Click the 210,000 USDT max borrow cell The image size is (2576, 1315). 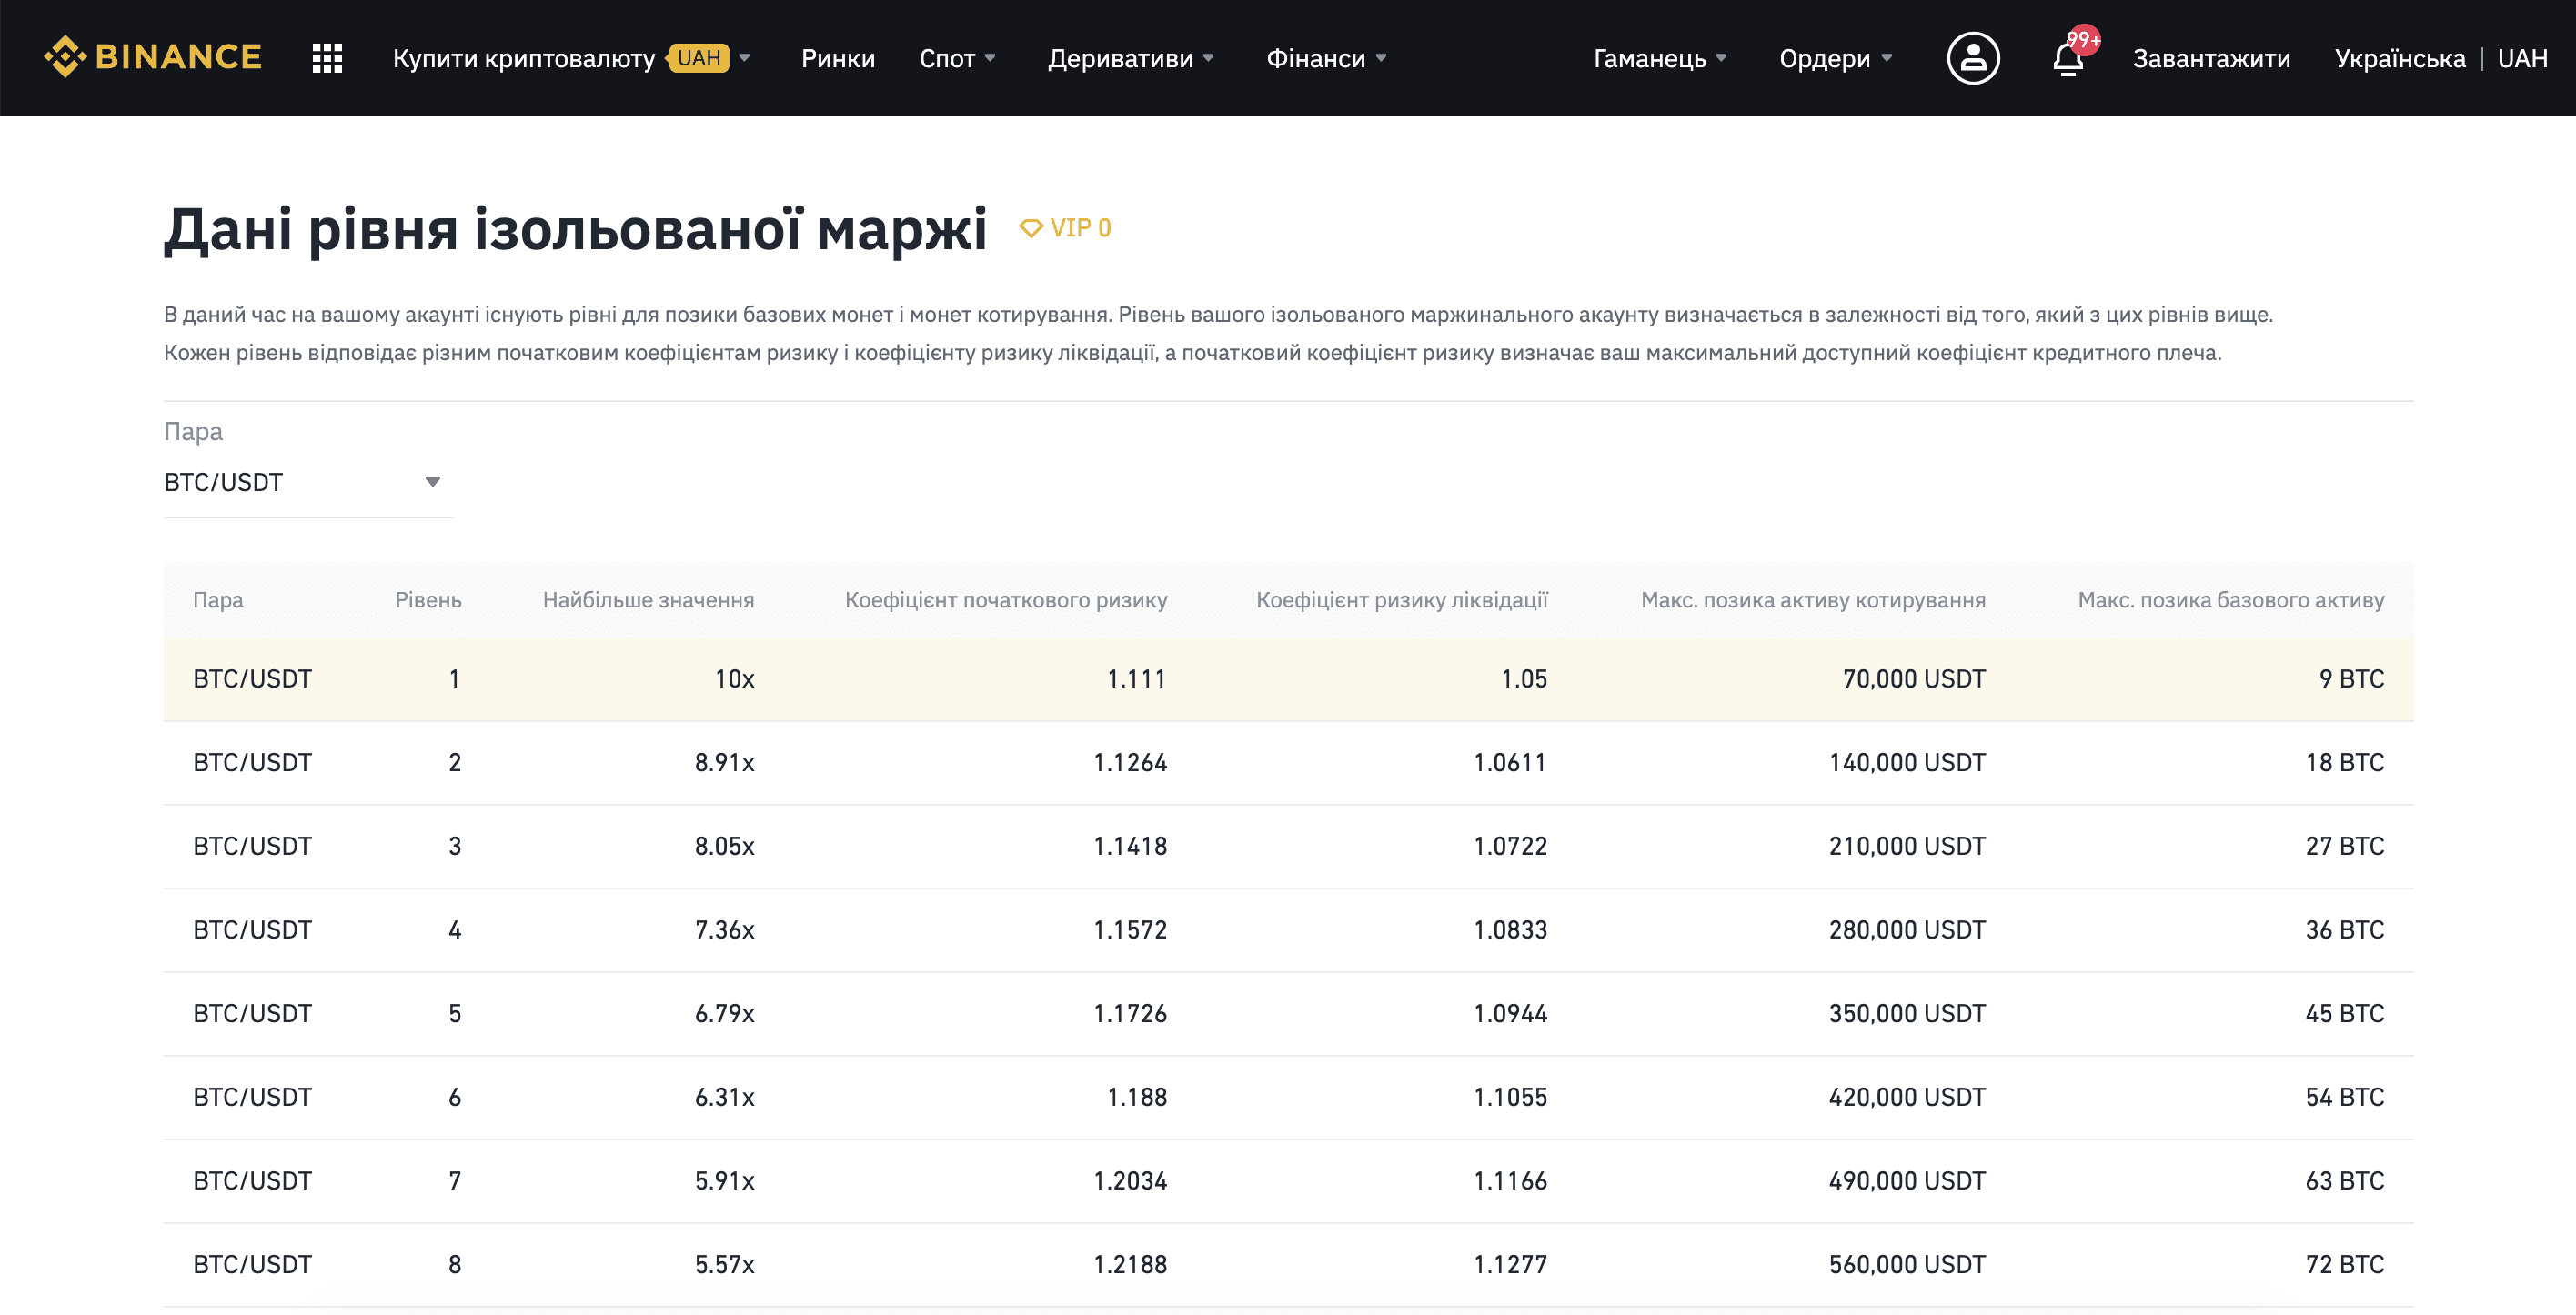[x=1907, y=846]
